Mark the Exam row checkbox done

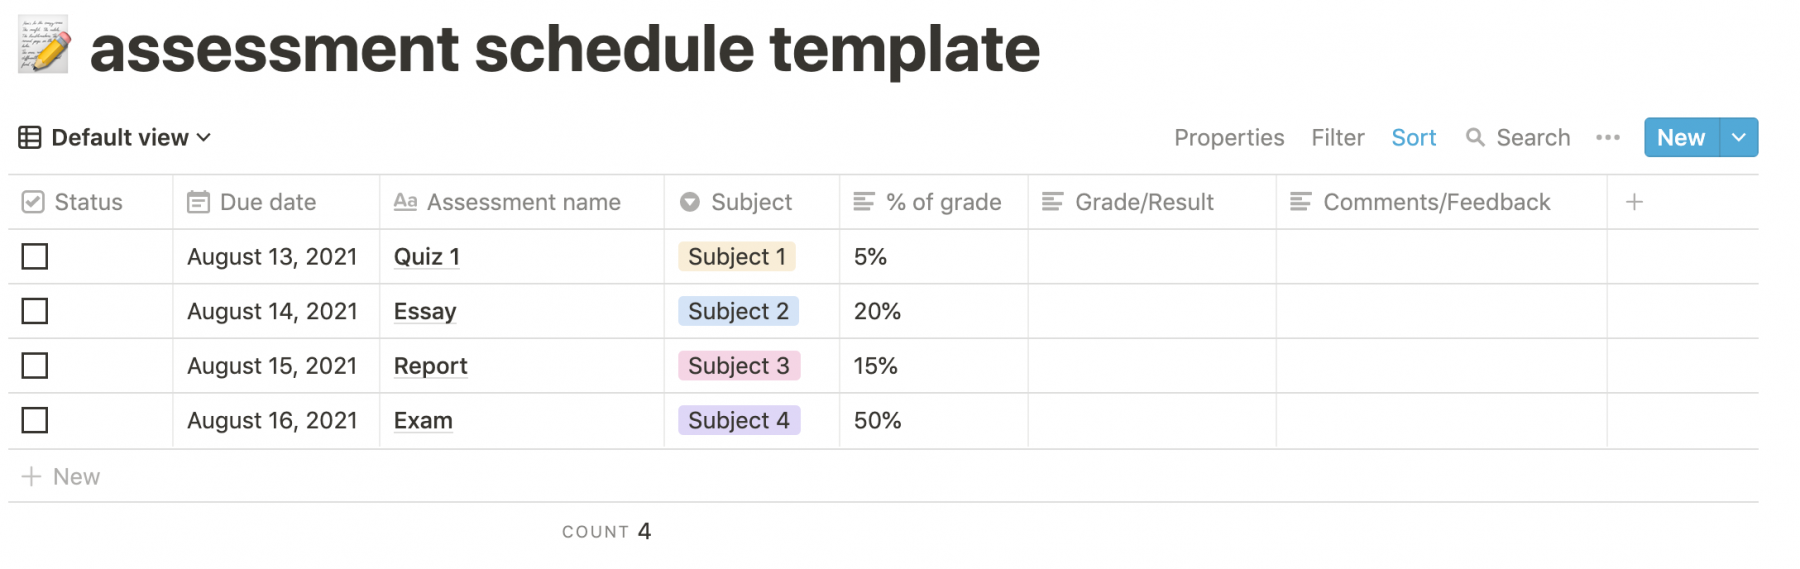click(x=35, y=420)
